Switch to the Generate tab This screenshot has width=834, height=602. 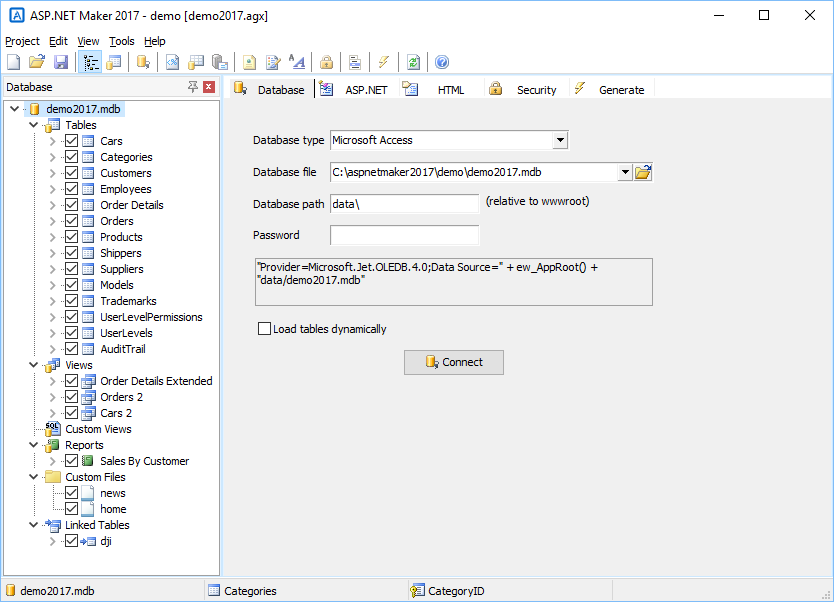611,89
